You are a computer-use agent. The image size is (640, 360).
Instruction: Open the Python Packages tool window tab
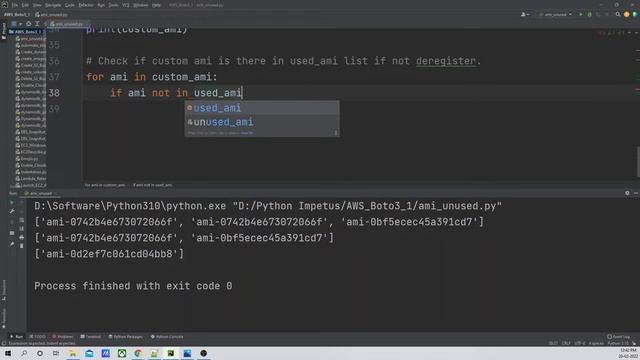tap(126, 337)
